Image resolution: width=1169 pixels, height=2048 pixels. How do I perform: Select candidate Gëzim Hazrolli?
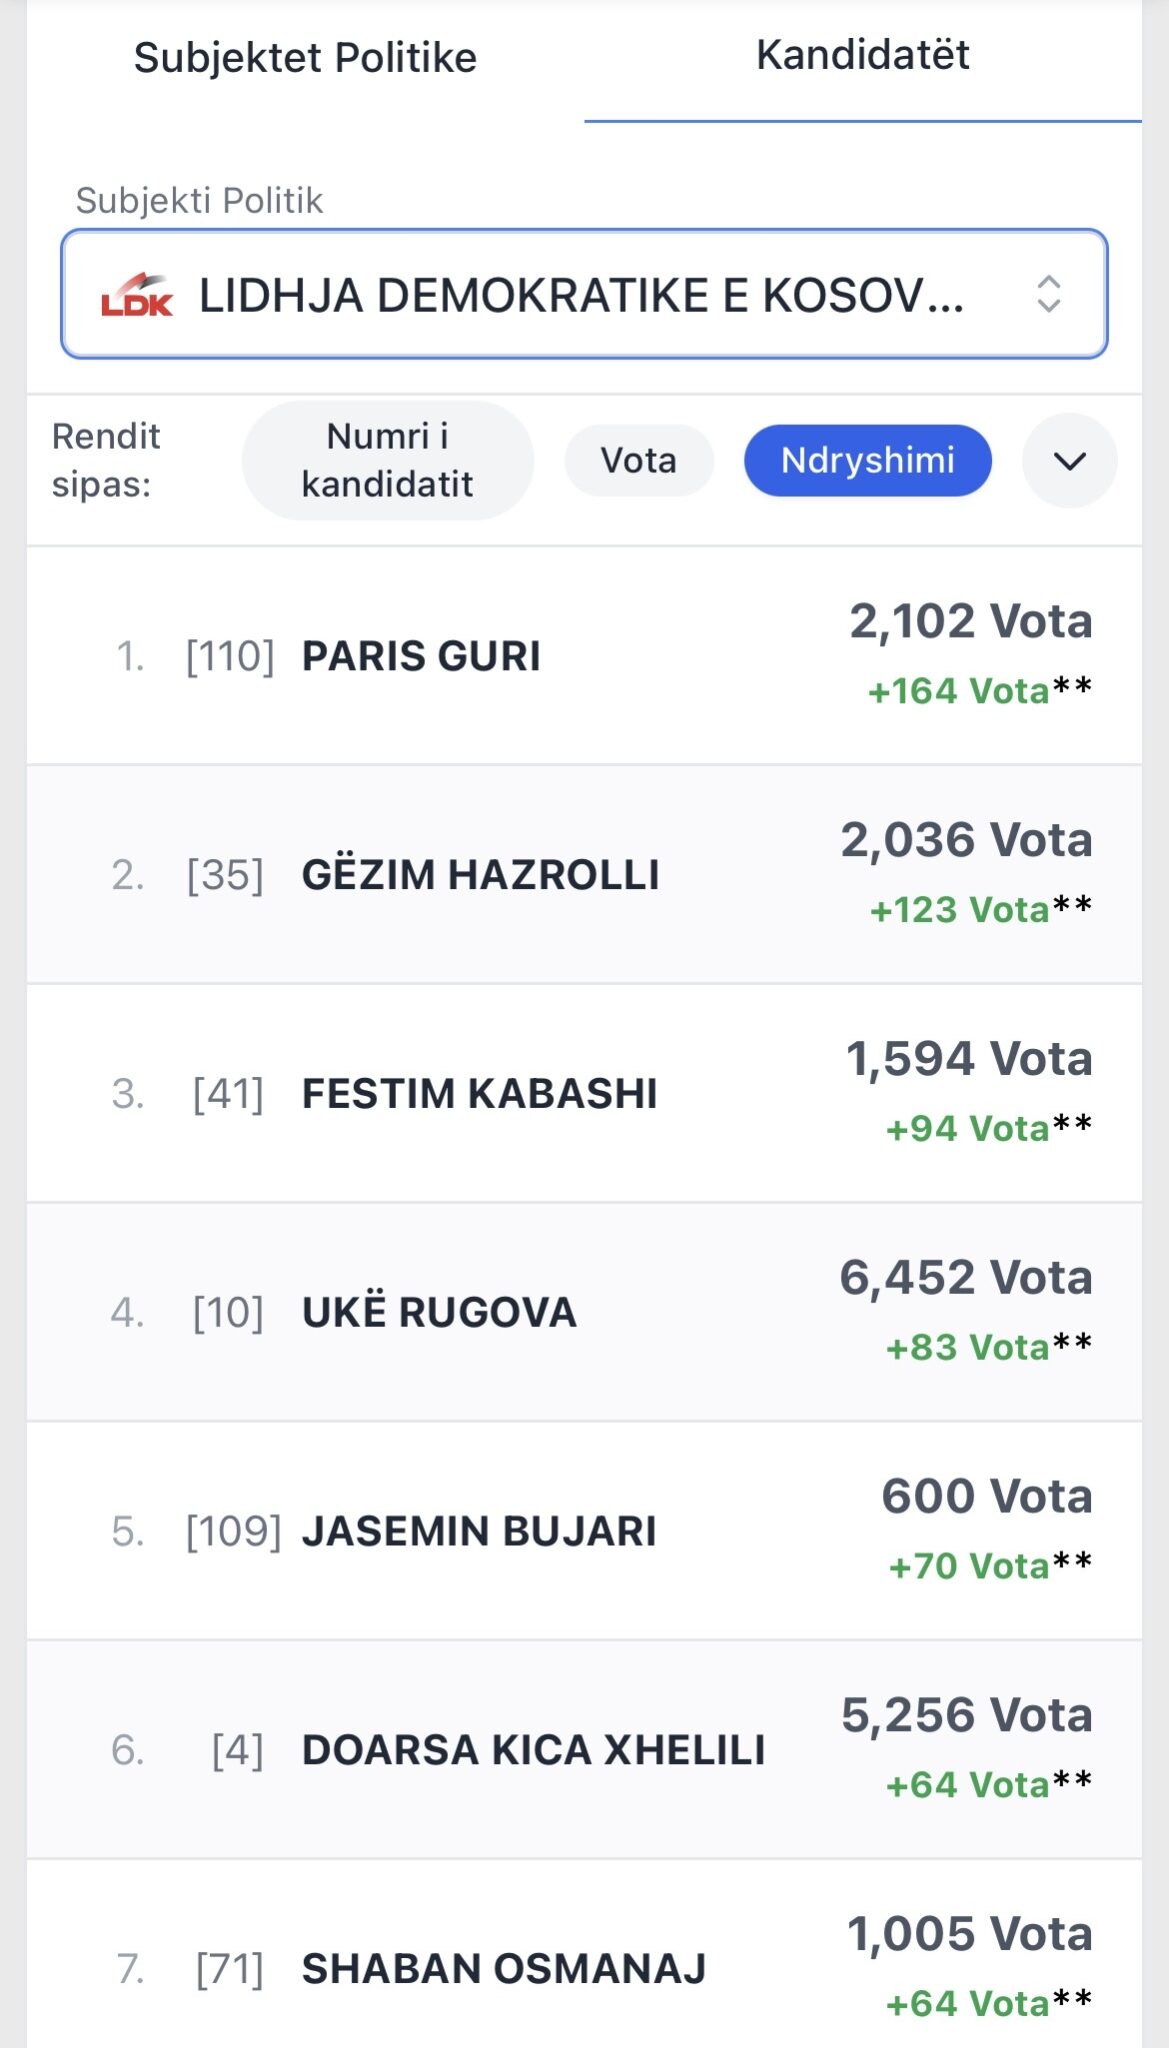click(480, 875)
